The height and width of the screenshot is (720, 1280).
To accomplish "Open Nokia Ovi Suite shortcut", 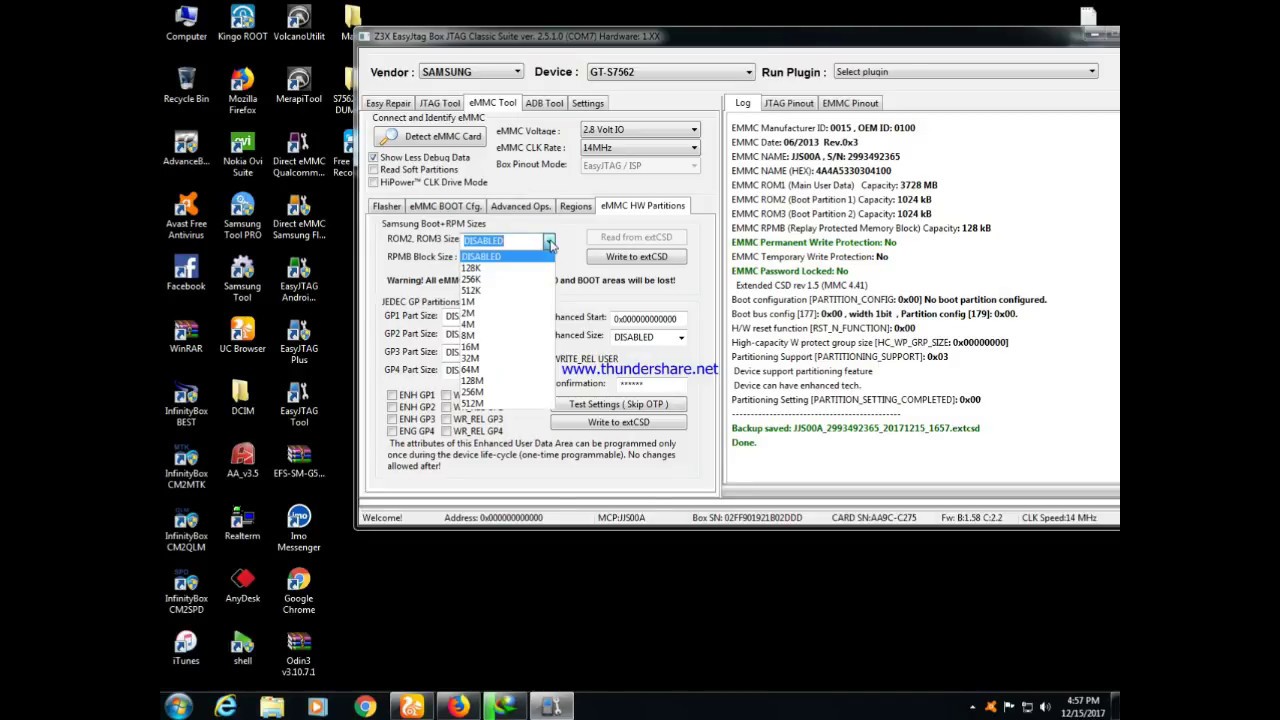I will point(242,155).
